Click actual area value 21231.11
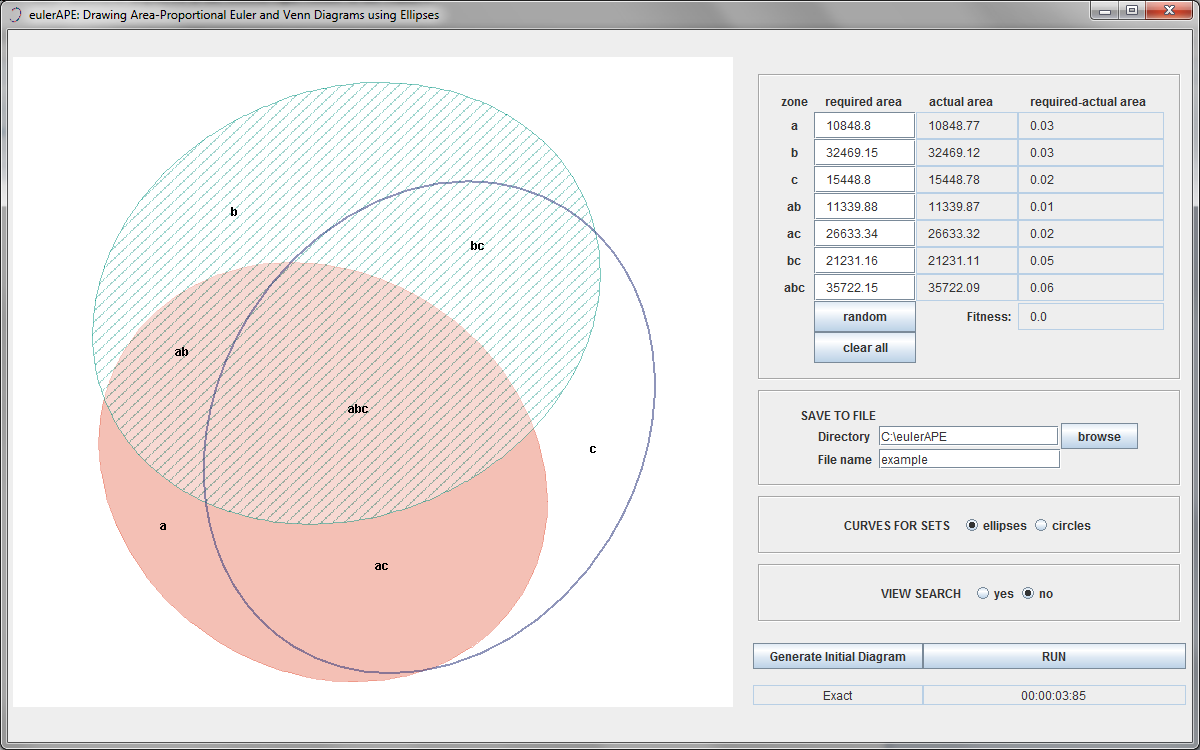The image size is (1200, 750). point(967,260)
